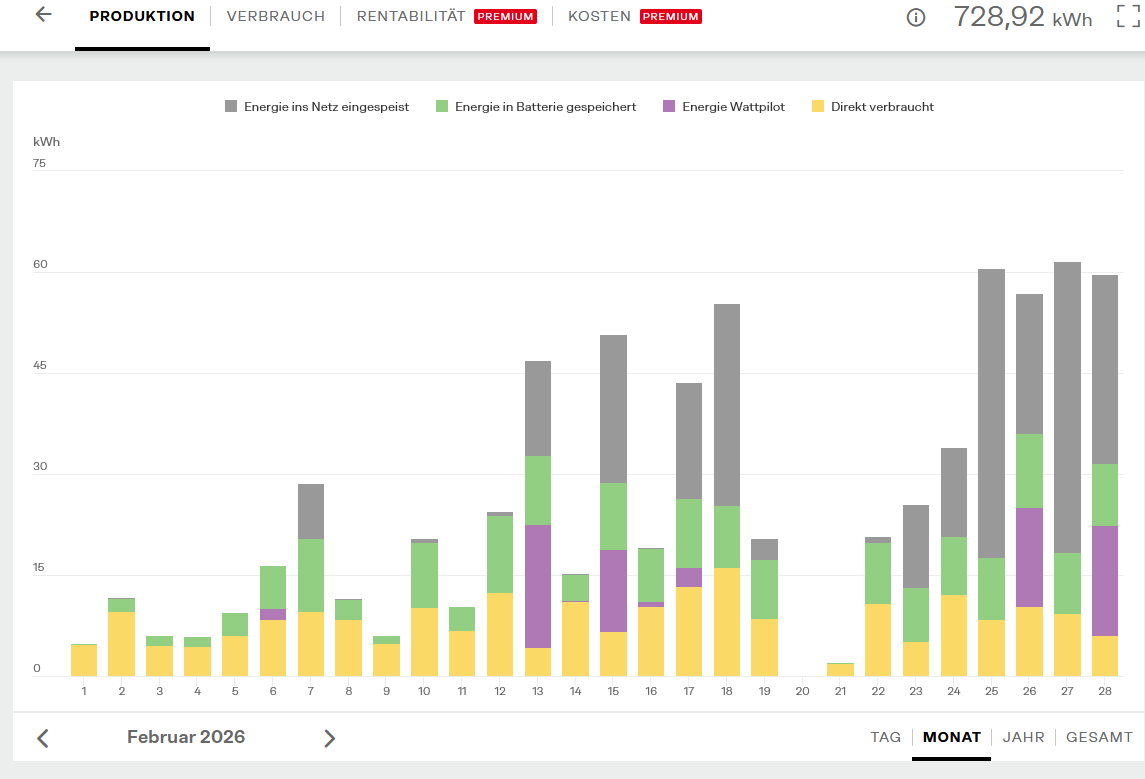Click the PREMIUM badge next to Rentabilität

(505, 16)
